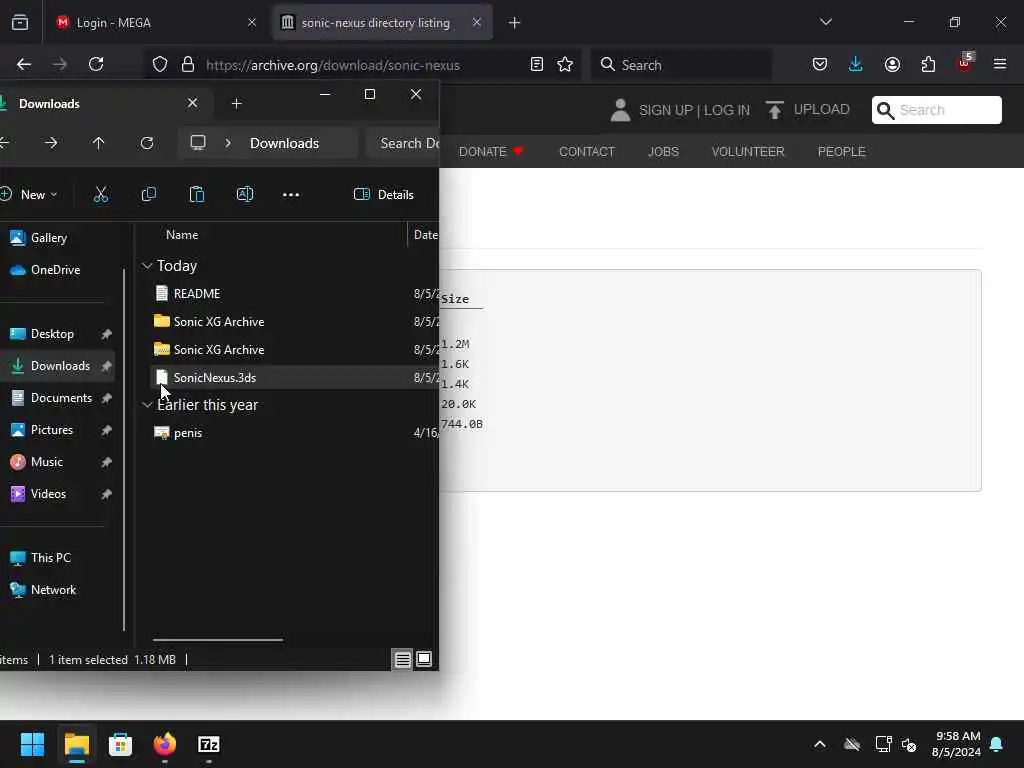Toggle reader view in Firefox
This screenshot has width=1024, height=768.
[537, 64]
